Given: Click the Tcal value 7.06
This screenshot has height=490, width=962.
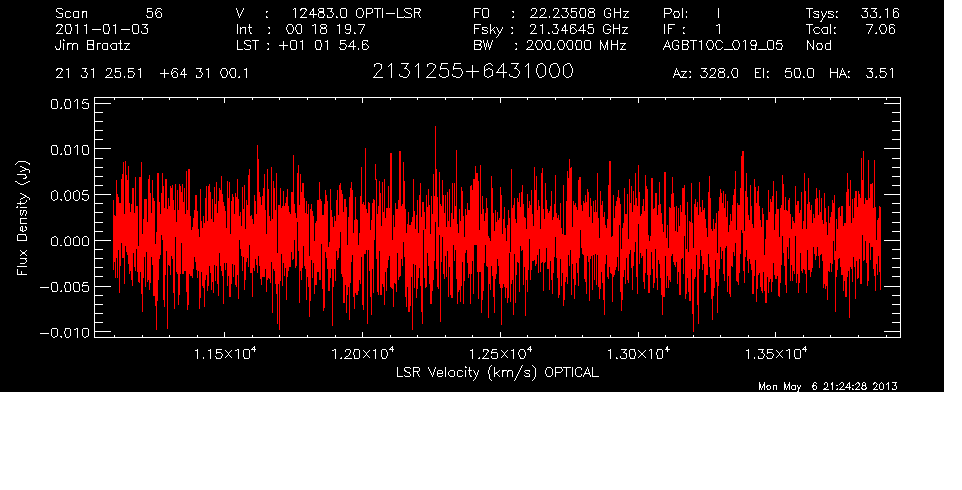Looking at the screenshot, I should (880, 29).
